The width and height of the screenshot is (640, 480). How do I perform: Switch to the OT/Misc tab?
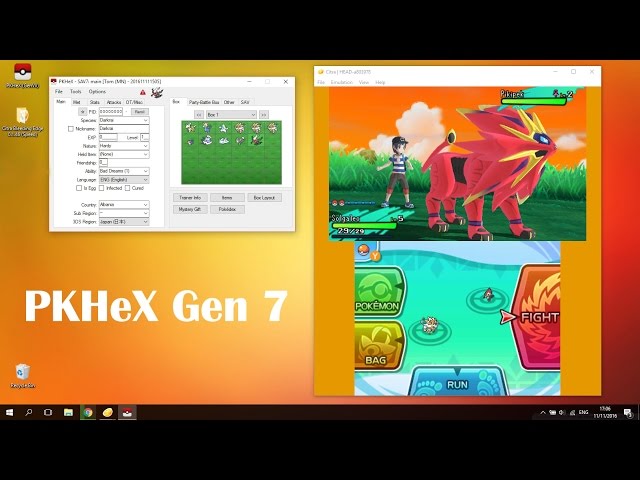tap(134, 102)
